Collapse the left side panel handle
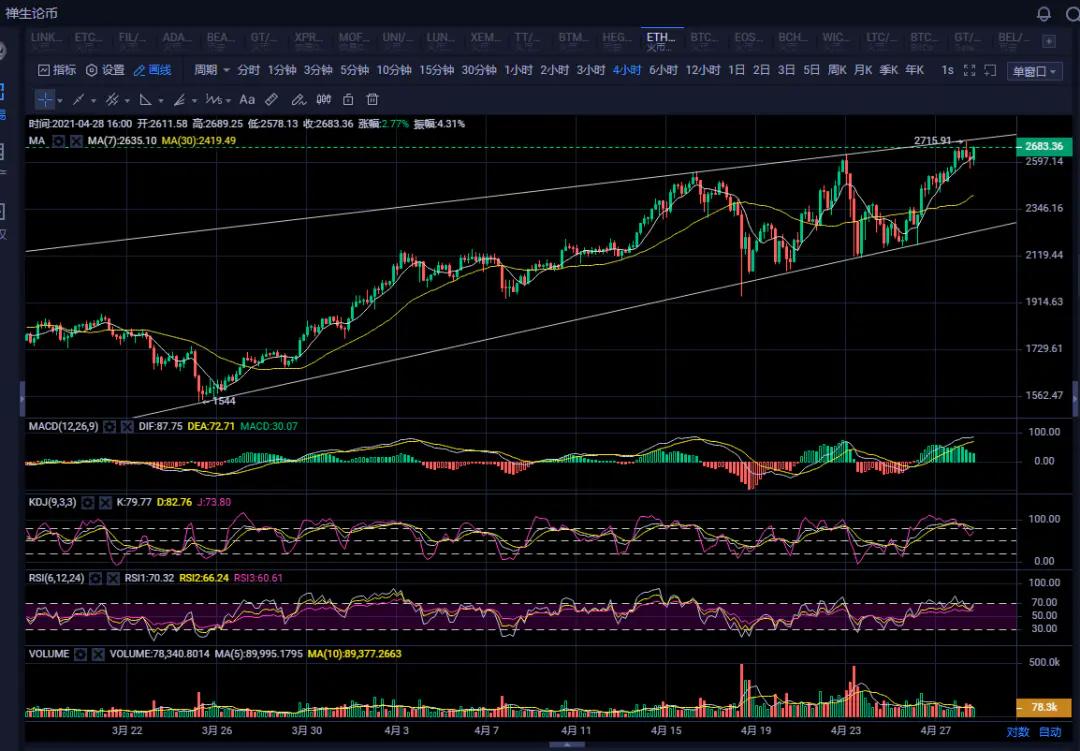The width and height of the screenshot is (1080, 751). pos(22,398)
